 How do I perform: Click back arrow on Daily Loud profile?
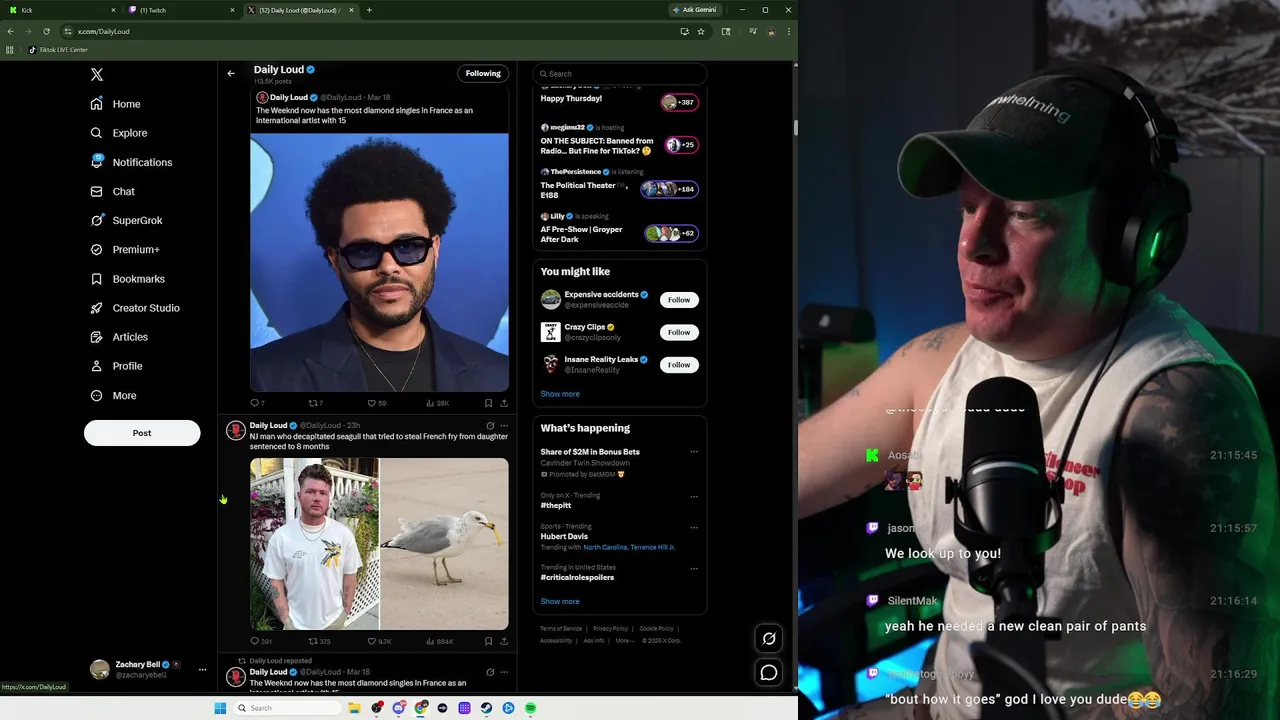(231, 73)
